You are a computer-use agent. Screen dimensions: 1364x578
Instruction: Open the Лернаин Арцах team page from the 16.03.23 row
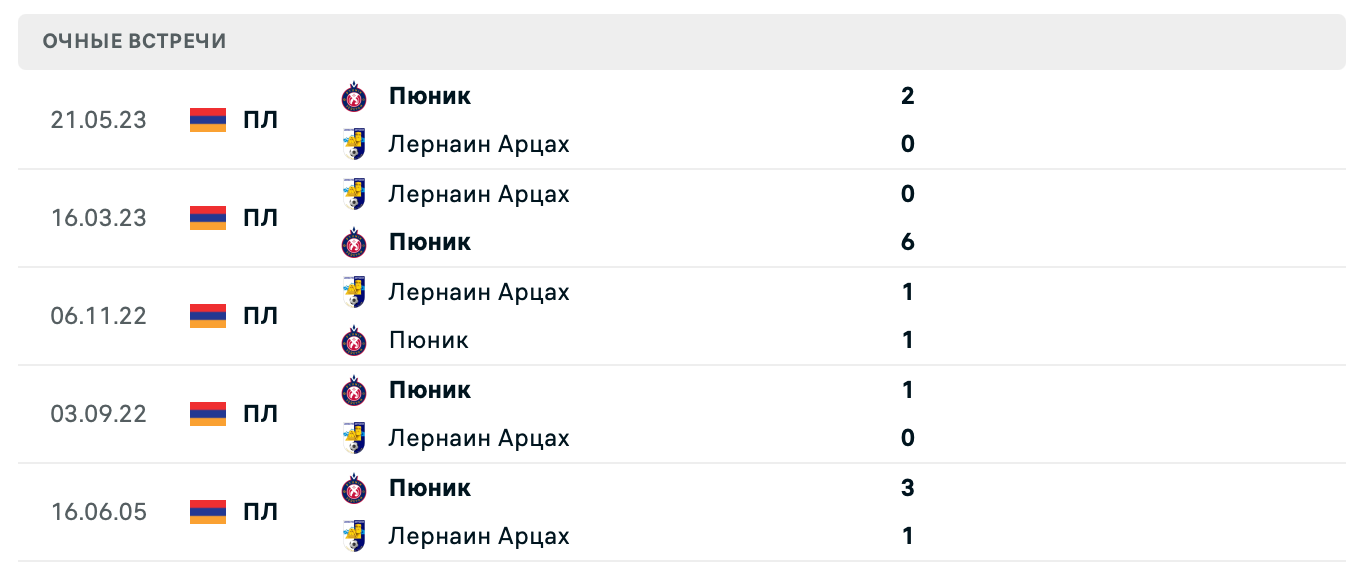(480, 193)
